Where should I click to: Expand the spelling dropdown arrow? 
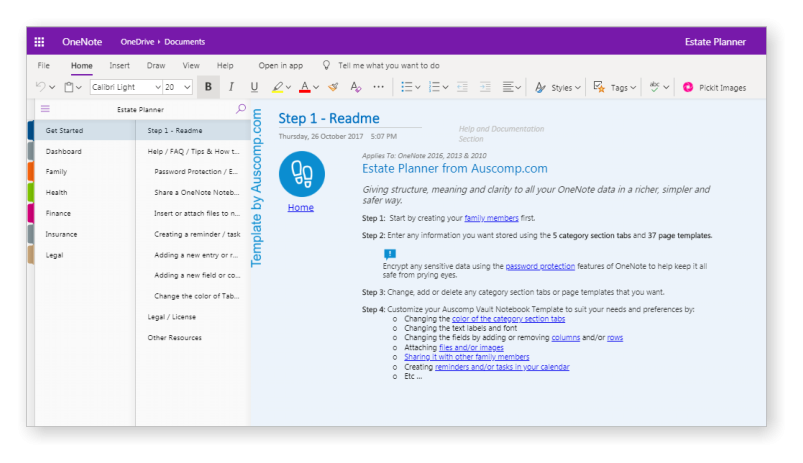pyautogui.click(x=666, y=88)
